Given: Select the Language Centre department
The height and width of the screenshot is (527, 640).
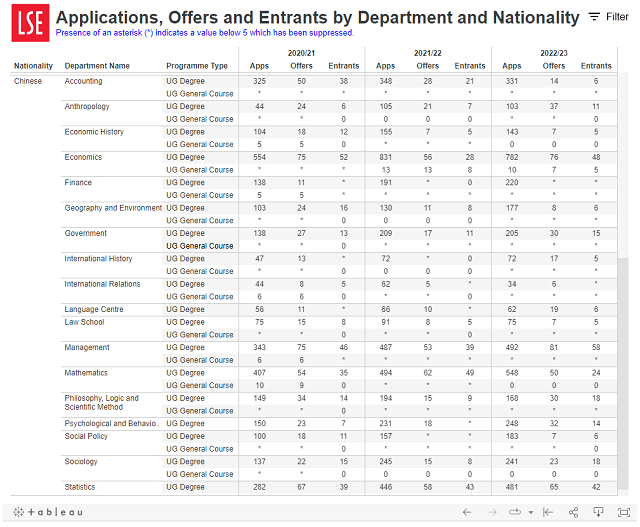Looking at the screenshot, I should (94, 309).
